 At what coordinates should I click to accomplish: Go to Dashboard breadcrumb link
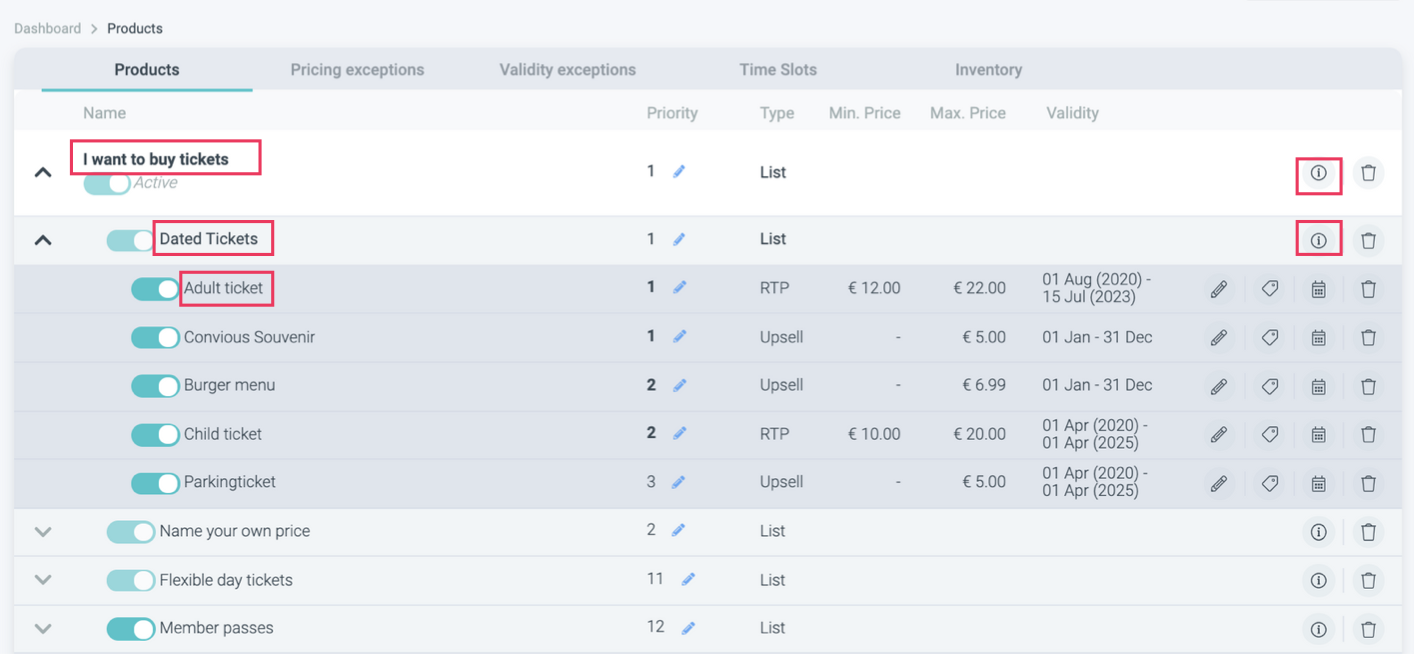click(x=47, y=28)
